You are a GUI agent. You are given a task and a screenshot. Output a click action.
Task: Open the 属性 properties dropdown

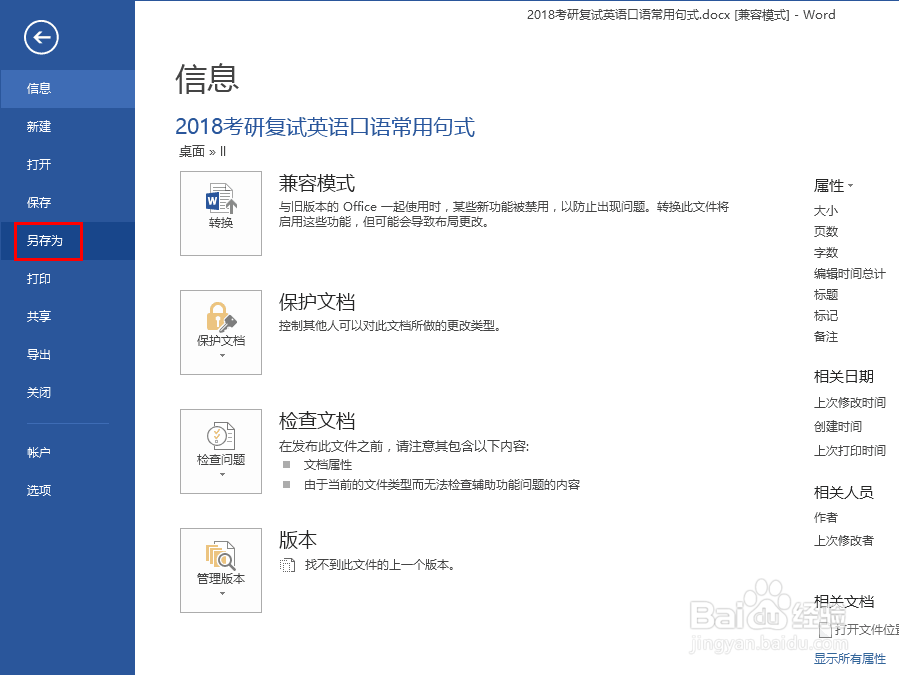coord(833,184)
